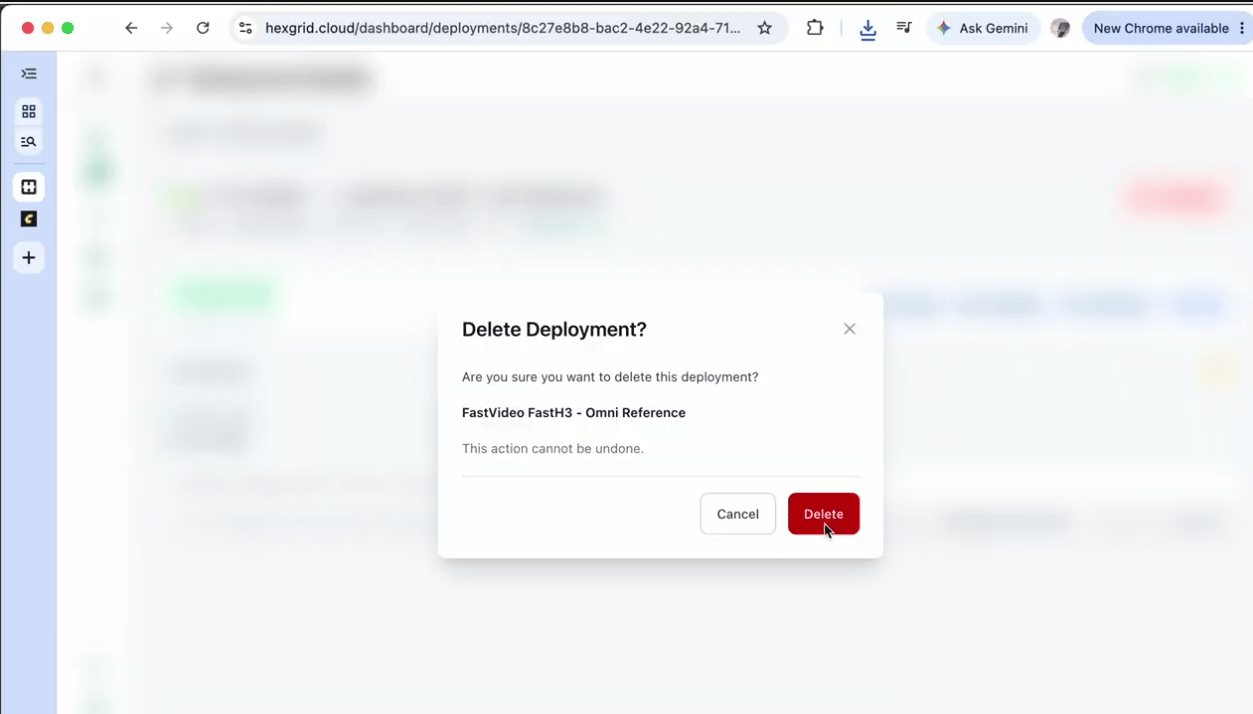
Task: Show Chrome downloads
Action: click(x=868, y=29)
